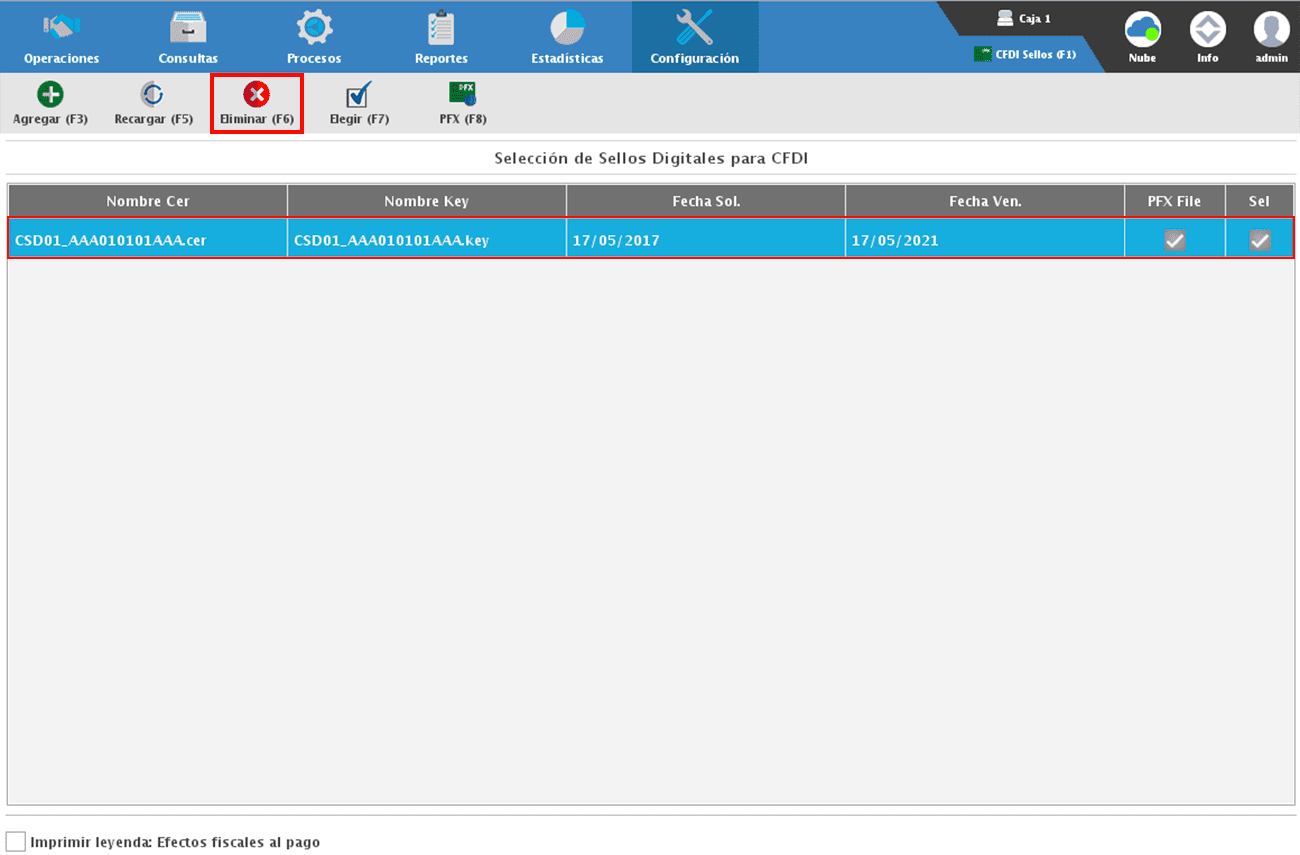Open the Consultas menu

tap(188, 37)
